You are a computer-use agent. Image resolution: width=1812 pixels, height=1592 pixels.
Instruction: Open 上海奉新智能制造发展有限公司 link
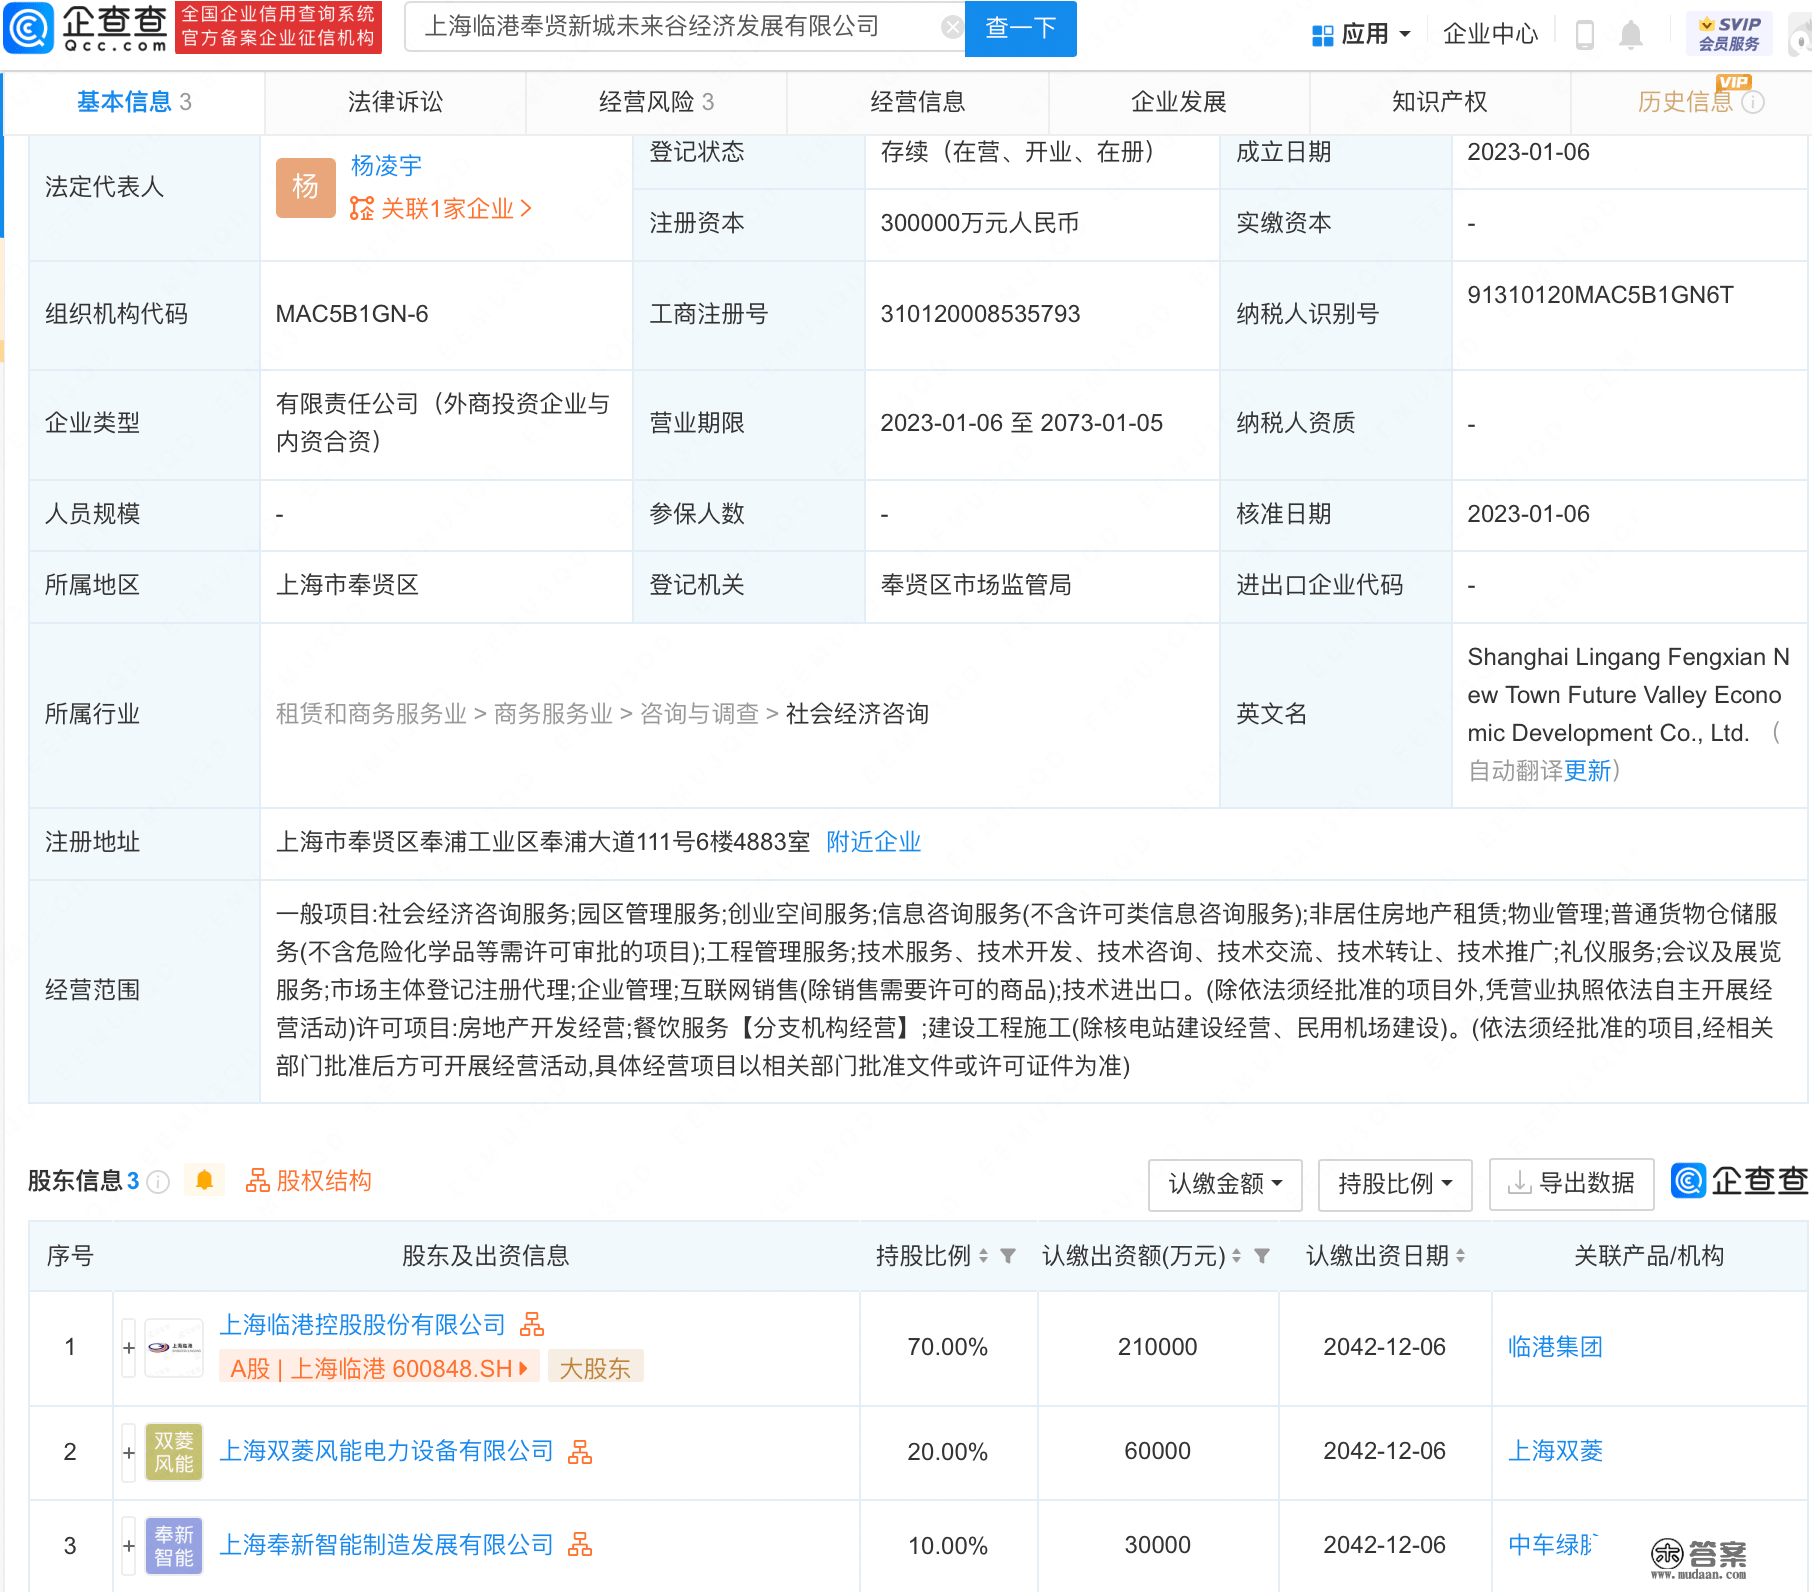coord(386,1545)
